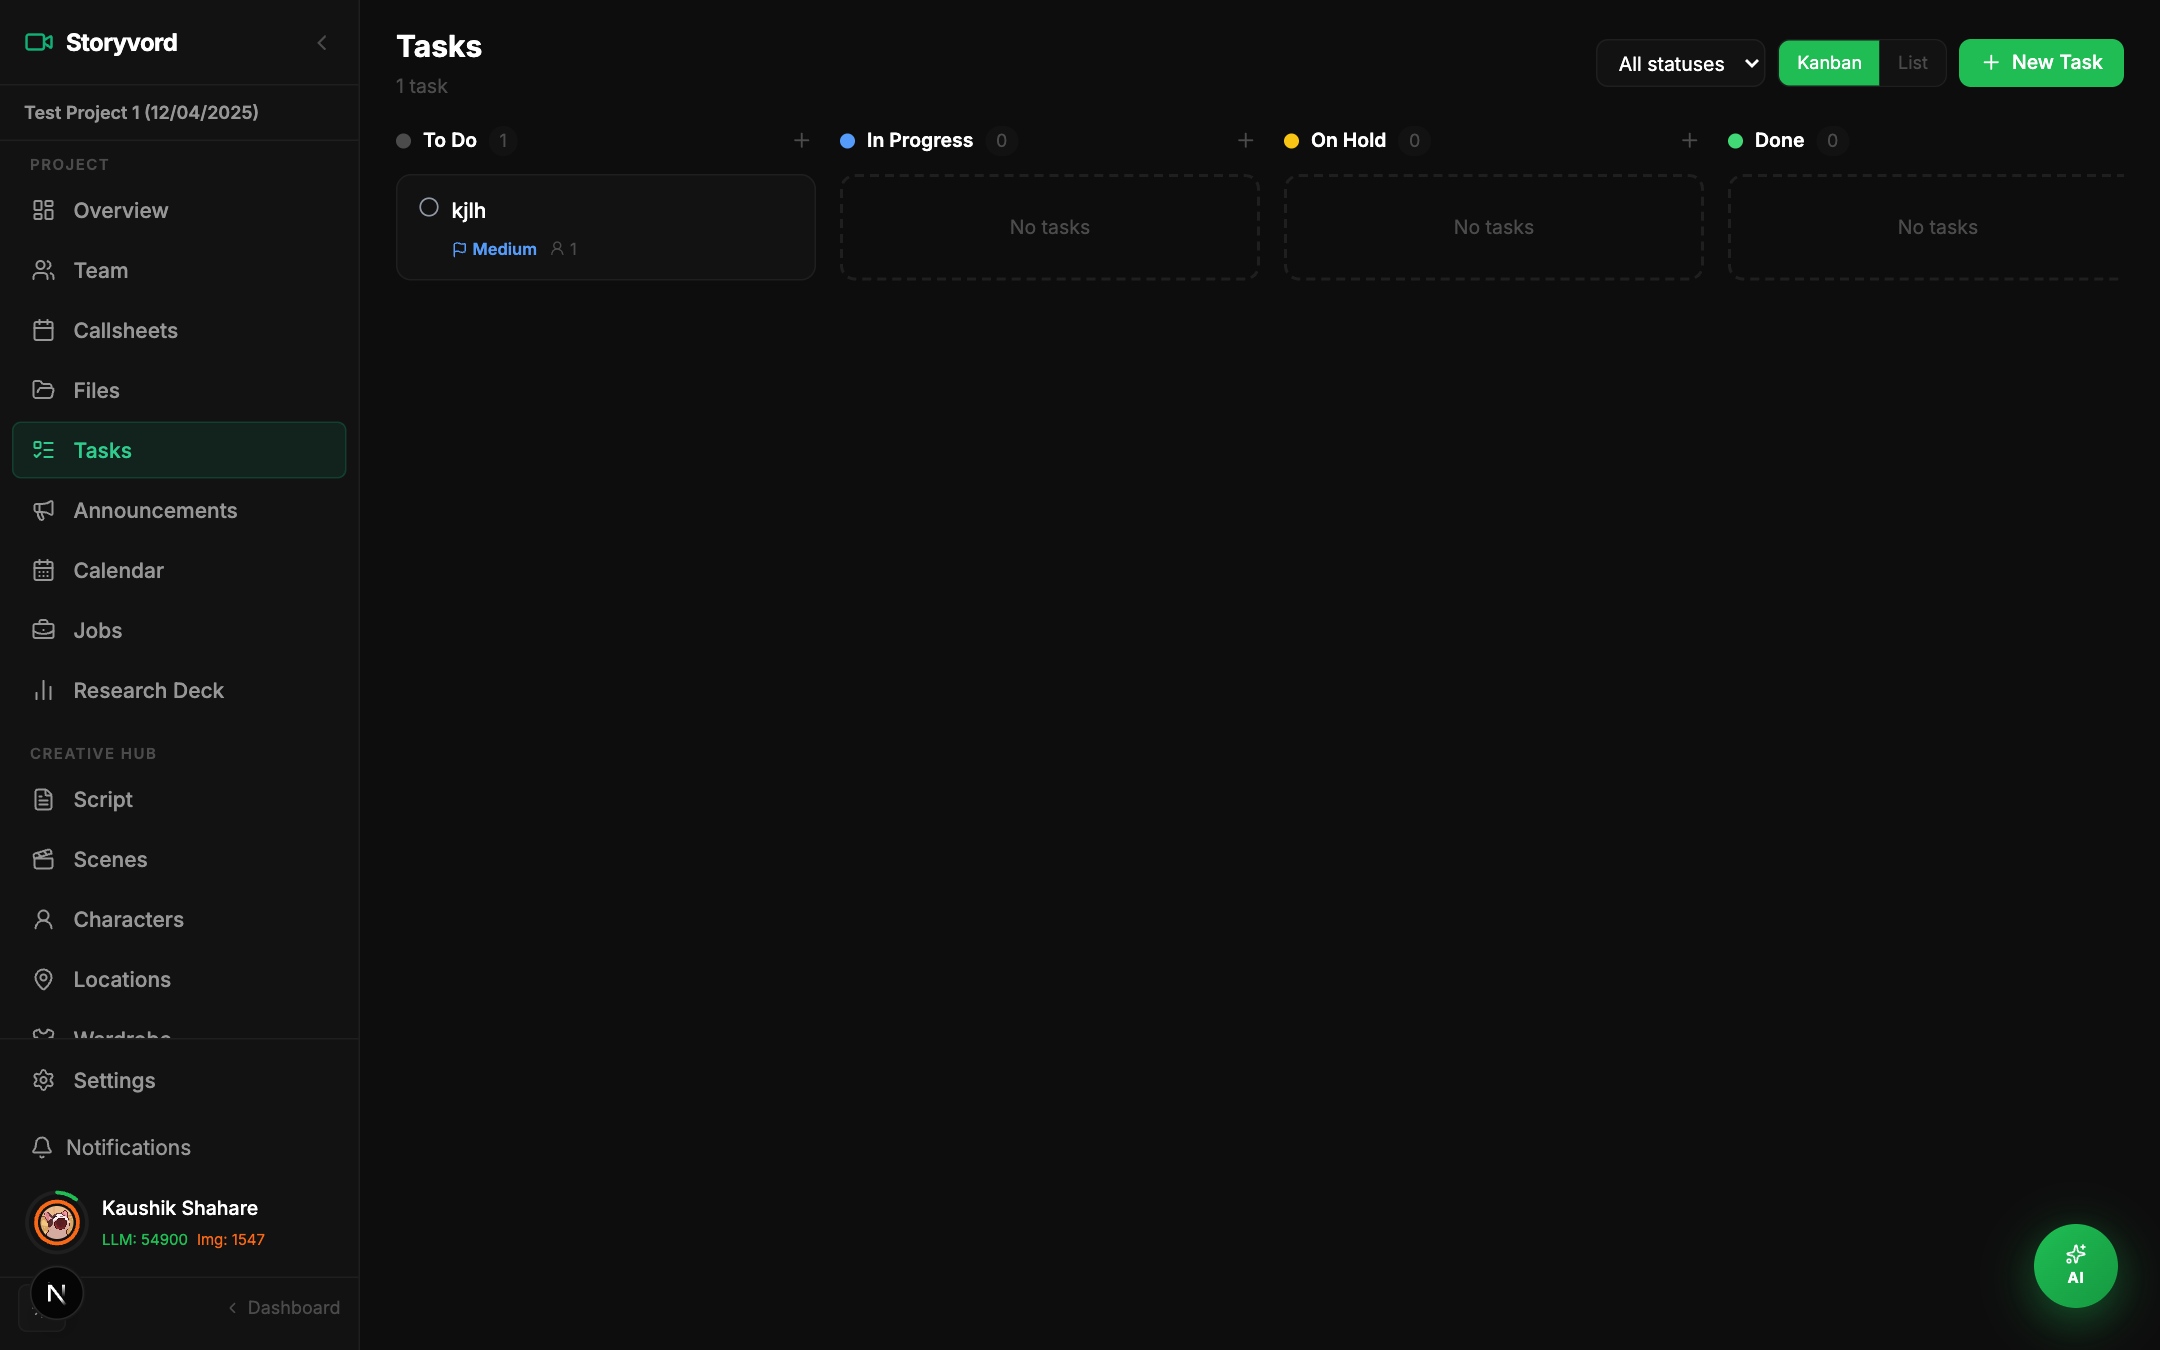2160x1350 pixels.
Task: Switch to List view
Action: click(x=1912, y=63)
